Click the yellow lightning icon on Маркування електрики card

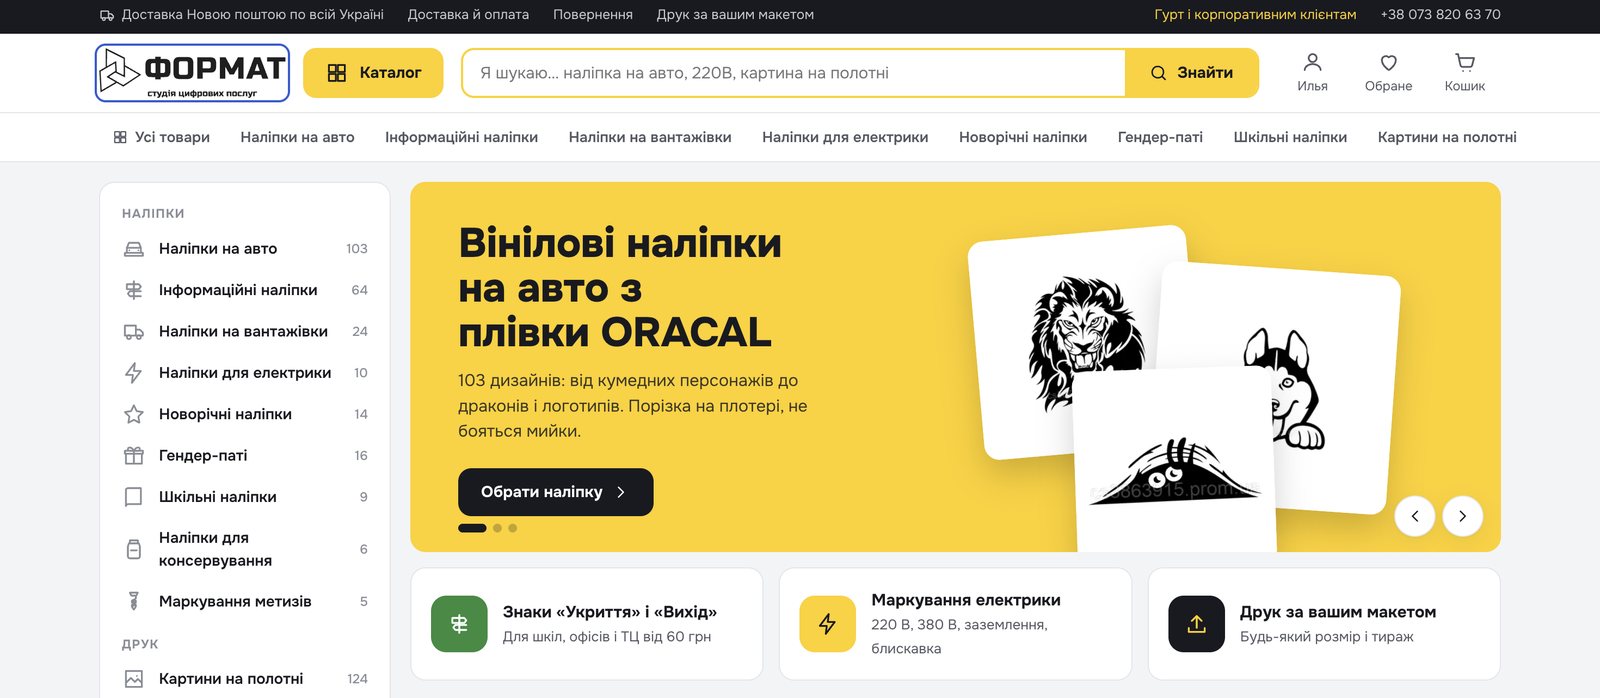[x=828, y=624]
